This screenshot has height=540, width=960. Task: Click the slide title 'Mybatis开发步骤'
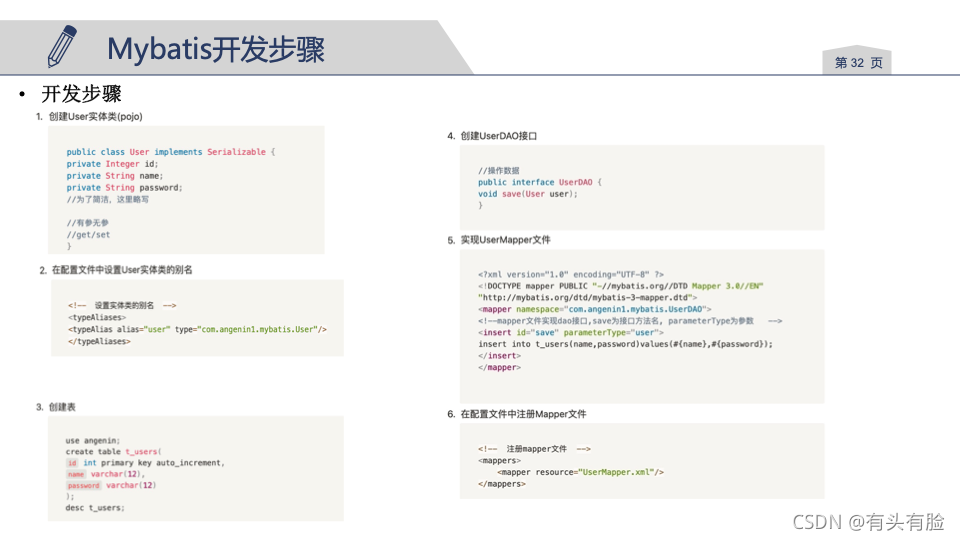click(x=216, y=49)
